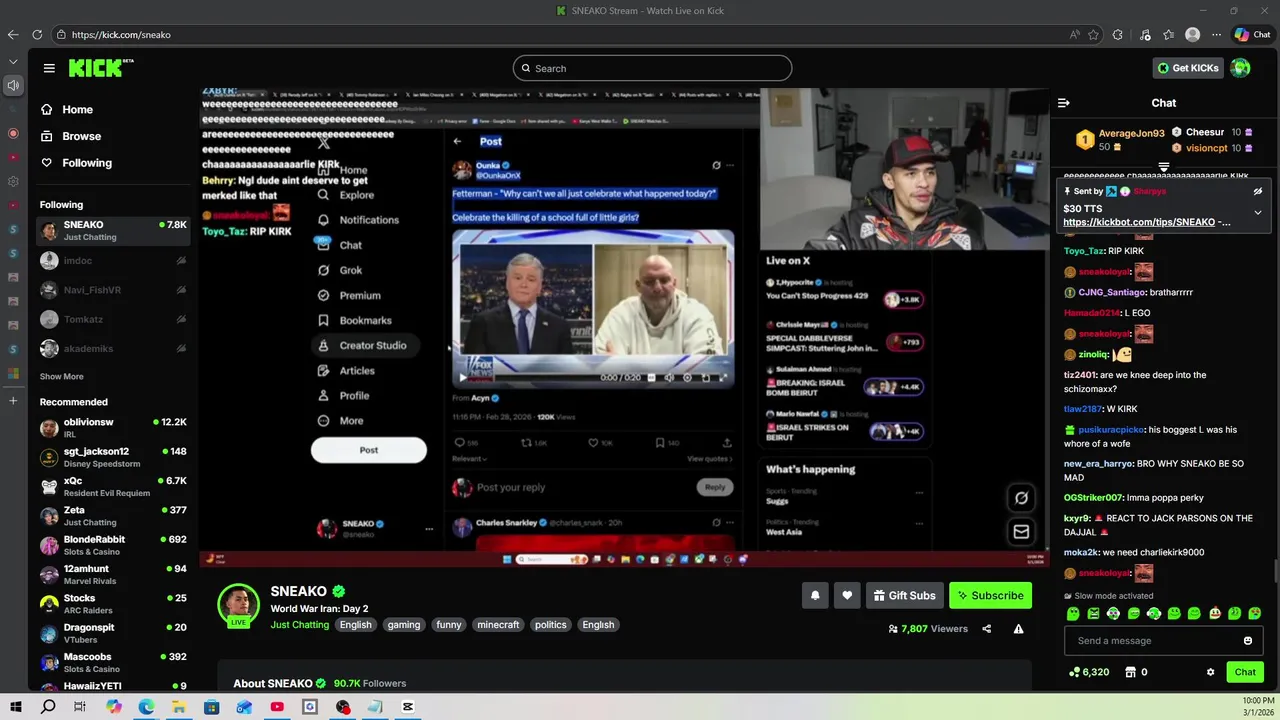The width and height of the screenshot is (1280, 720).
Task: Open Edge settings and more menu
Action: 1216,34
